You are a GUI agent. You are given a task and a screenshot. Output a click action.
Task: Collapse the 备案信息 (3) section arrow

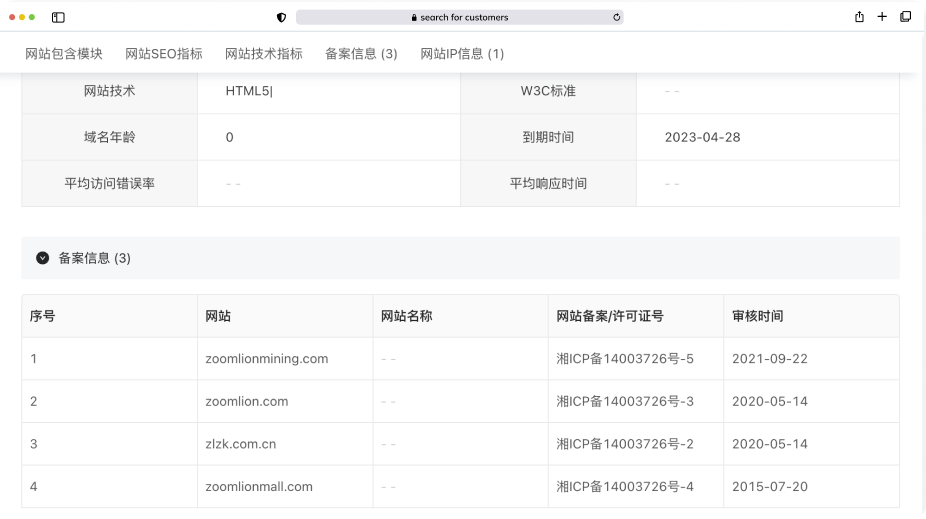coord(43,258)
